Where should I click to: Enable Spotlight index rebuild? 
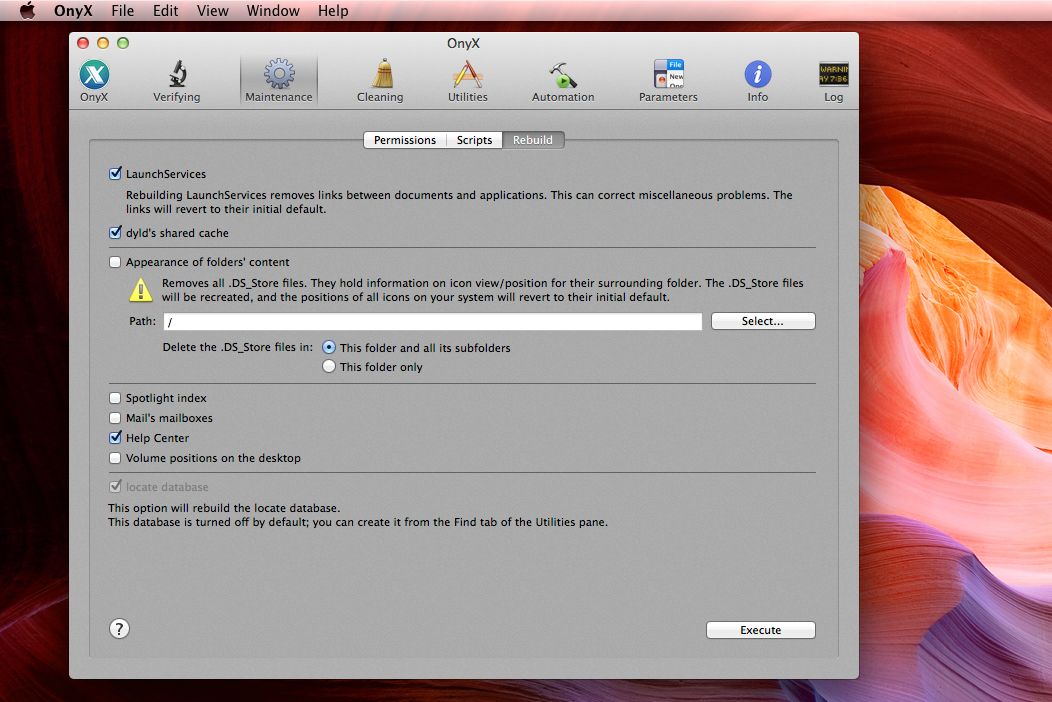[115, 398]
